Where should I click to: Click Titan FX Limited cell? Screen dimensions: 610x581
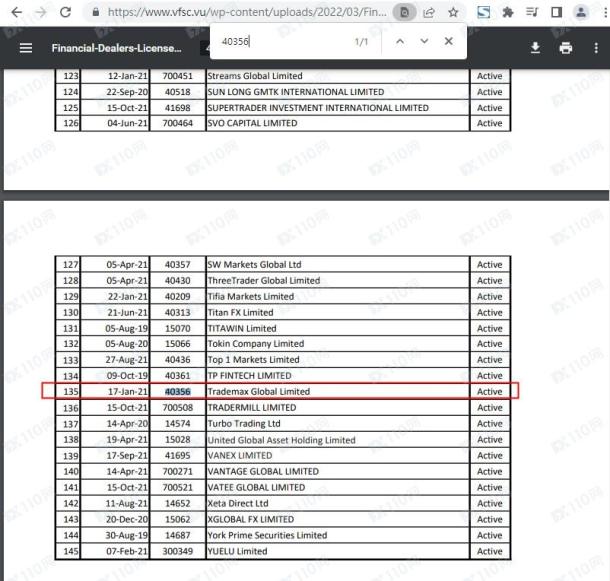click(337, 312)
